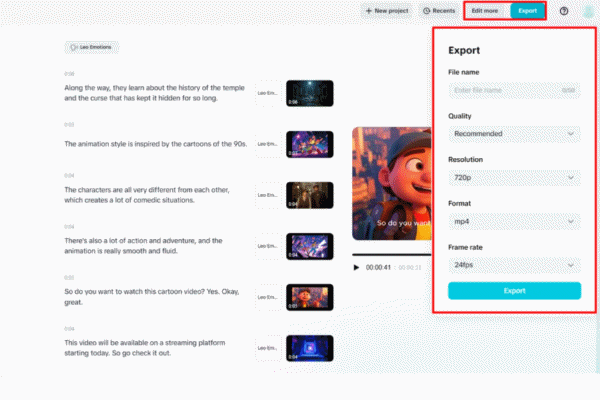This screenshot has height=400, width=600.
Task: Select the temple history scene thumbnail
Action: [310, 93]
